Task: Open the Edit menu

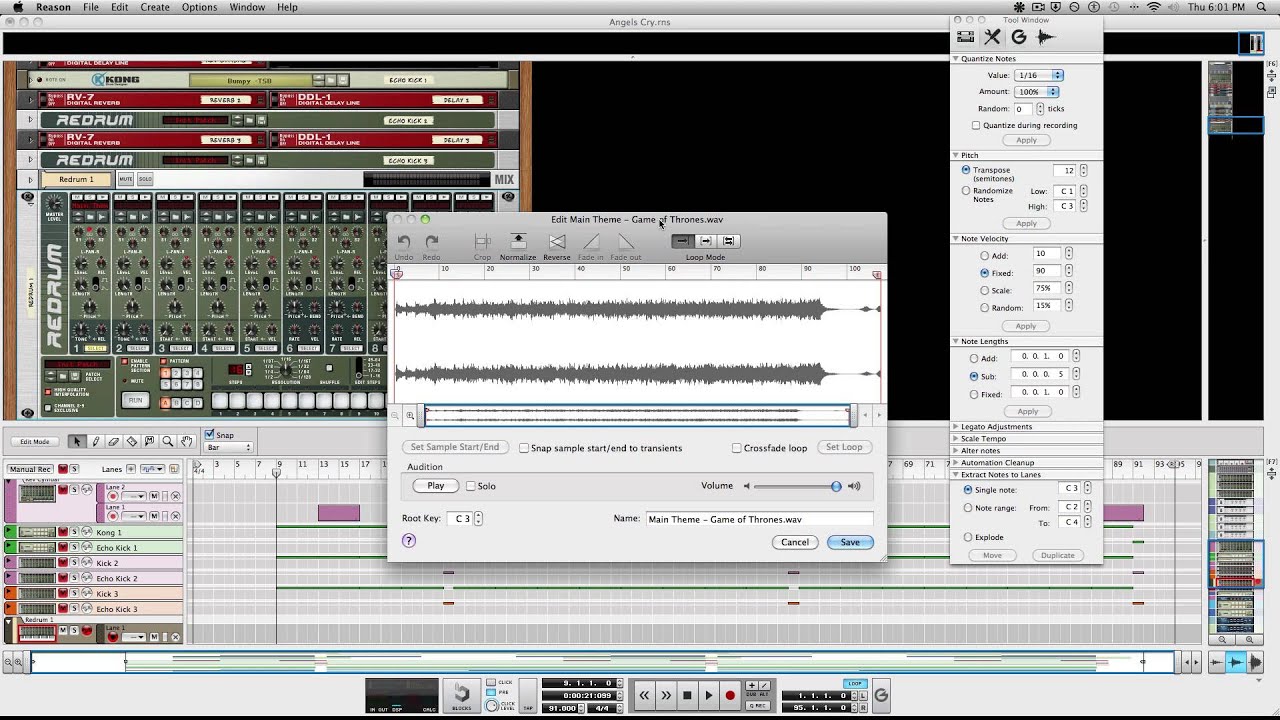Action: tap(120, 7)
